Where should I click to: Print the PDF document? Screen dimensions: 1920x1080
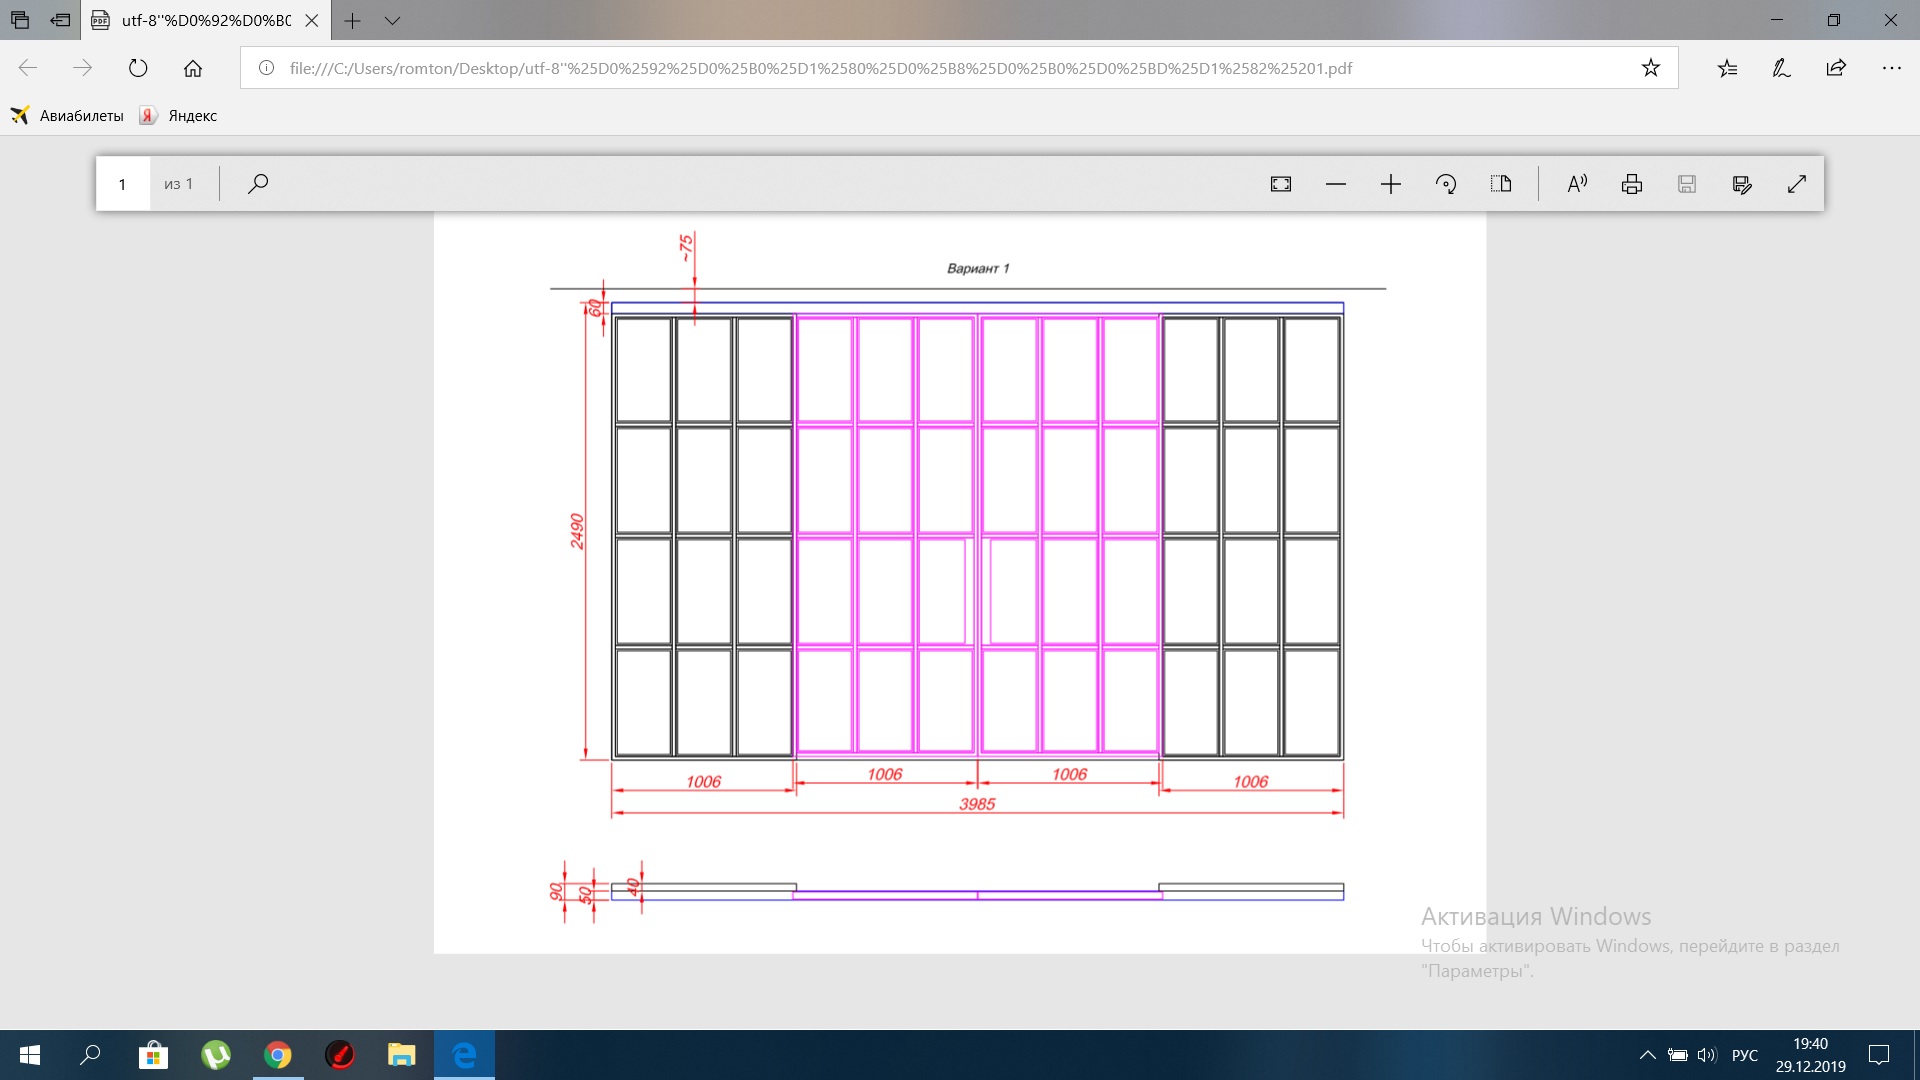1632,184
